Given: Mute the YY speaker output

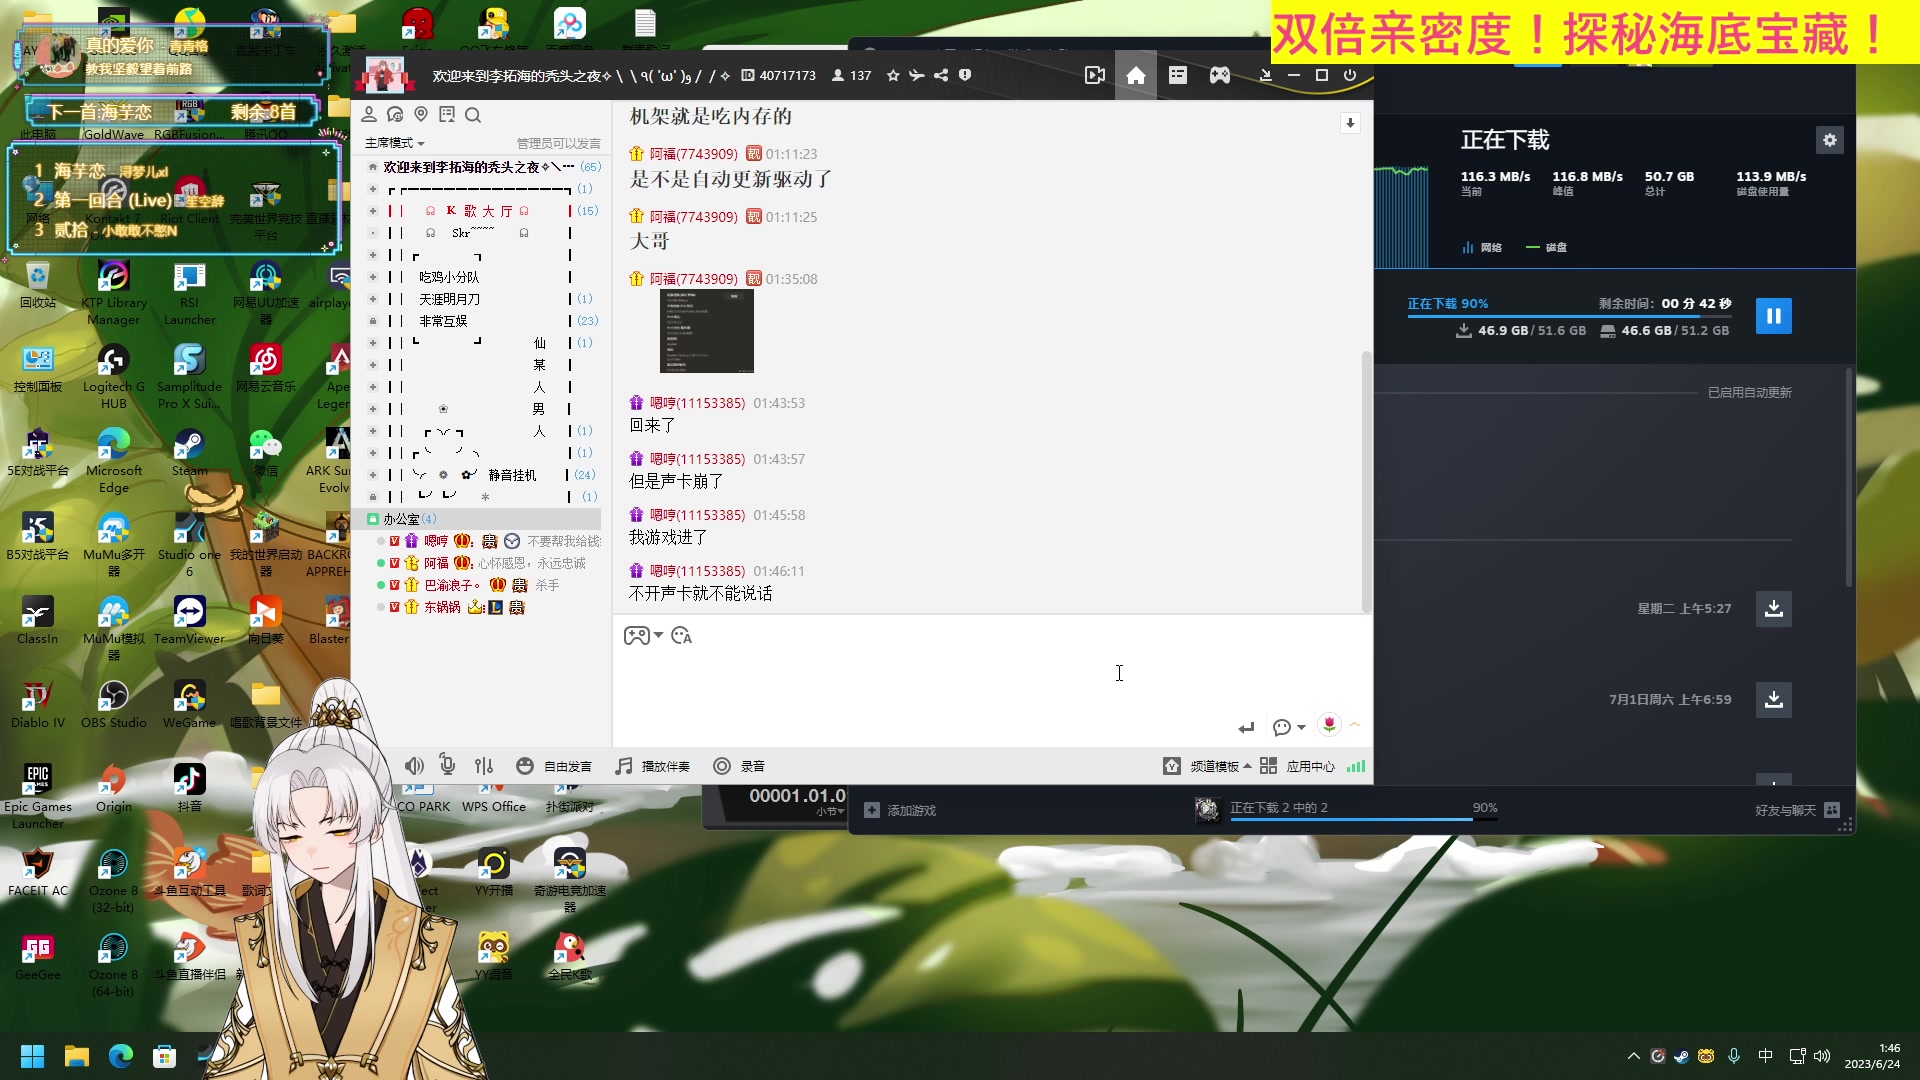Looking at the screenshot, I should point(414,766).
